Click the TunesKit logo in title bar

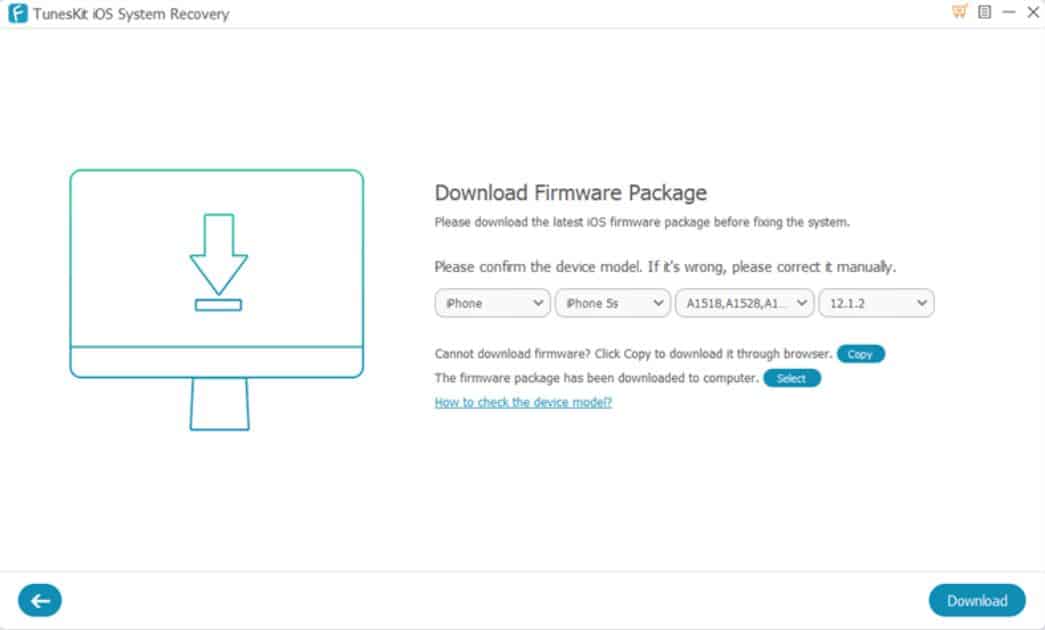pos(17,14)
